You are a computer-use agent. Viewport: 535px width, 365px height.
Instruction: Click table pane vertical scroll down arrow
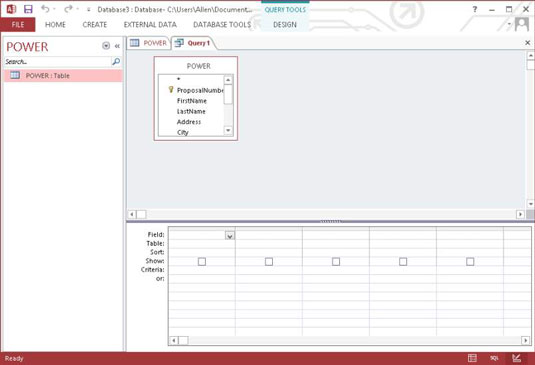pos(531,204)
